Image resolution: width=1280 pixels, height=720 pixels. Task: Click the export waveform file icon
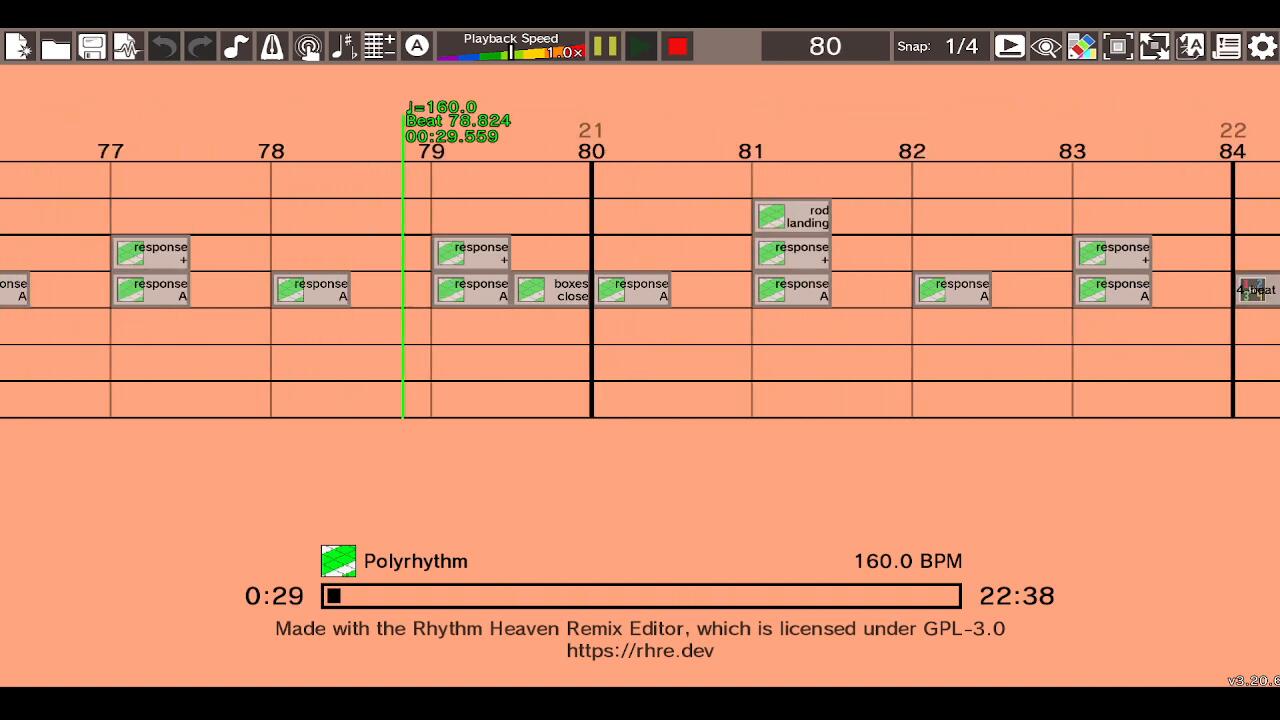[127, 47]
